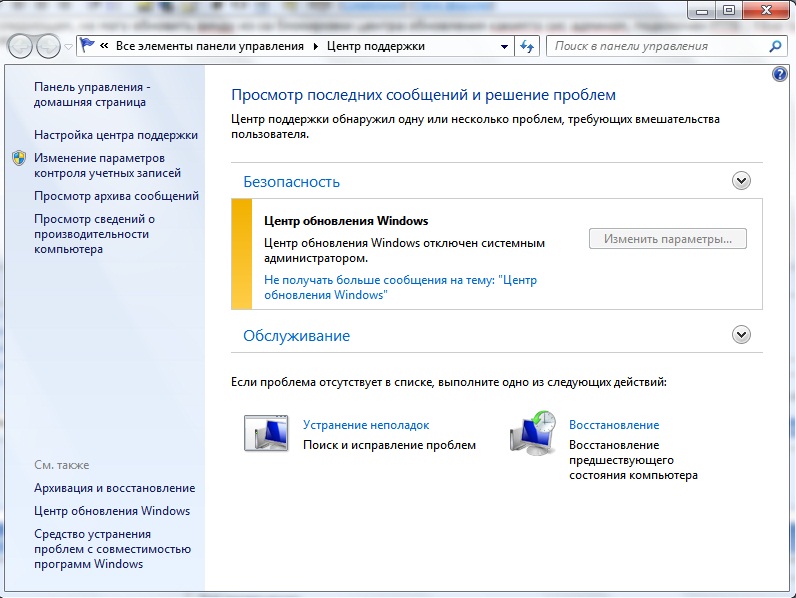The image size is (796, 598).
Task: Click the Action Center flag icon in address bar
Action: tap(88, 46)
